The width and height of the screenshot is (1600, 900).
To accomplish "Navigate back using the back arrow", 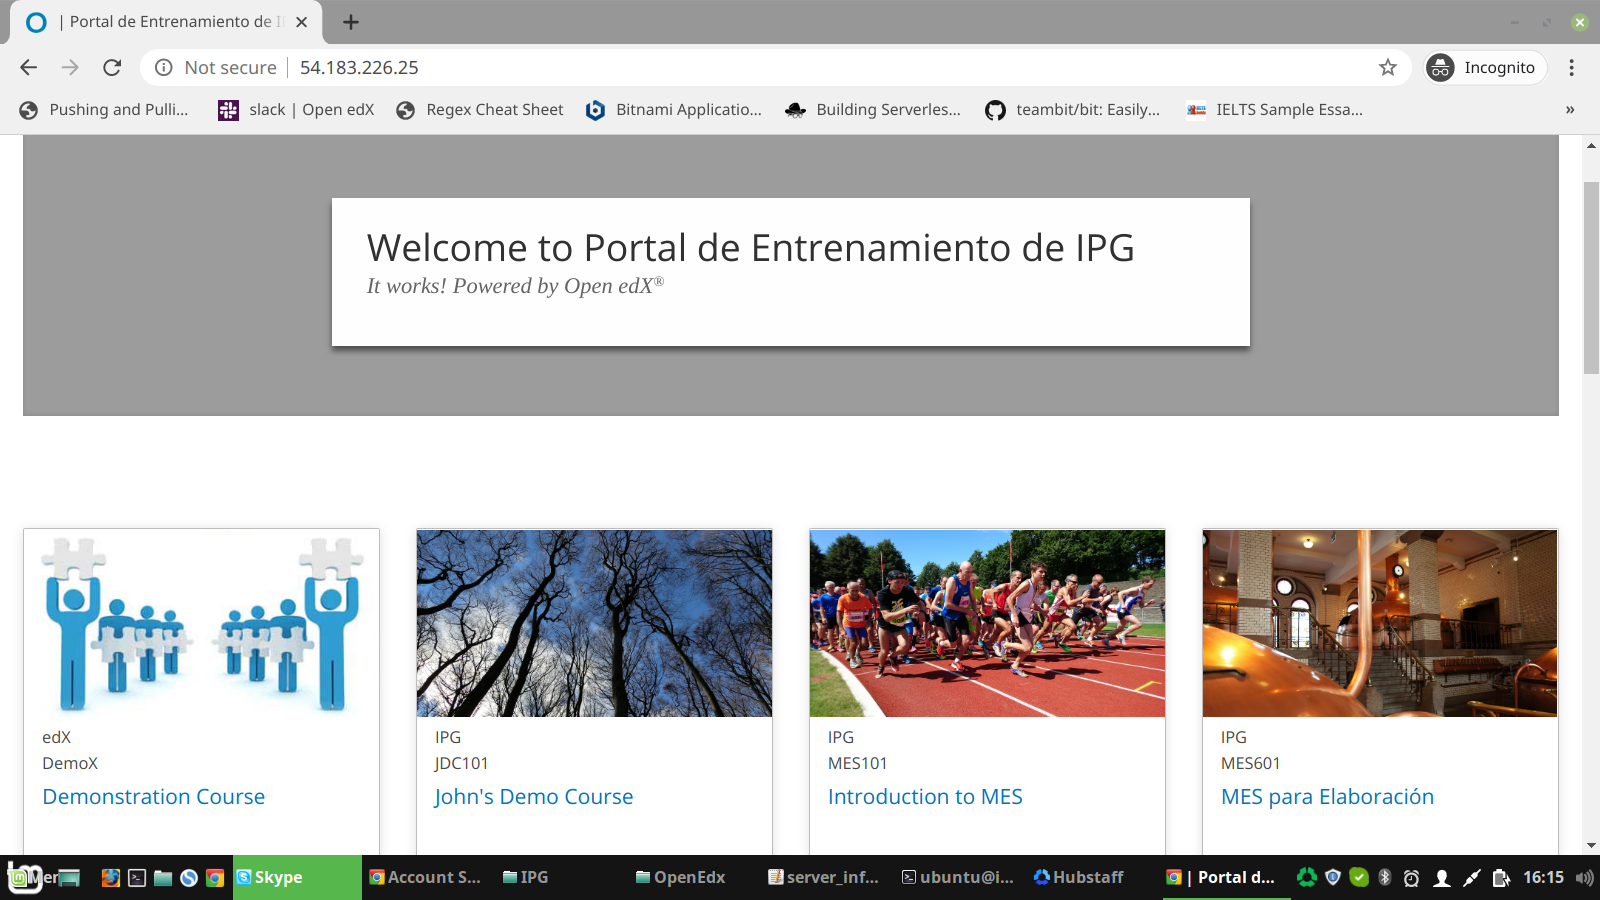I will (x=27, y=67).
